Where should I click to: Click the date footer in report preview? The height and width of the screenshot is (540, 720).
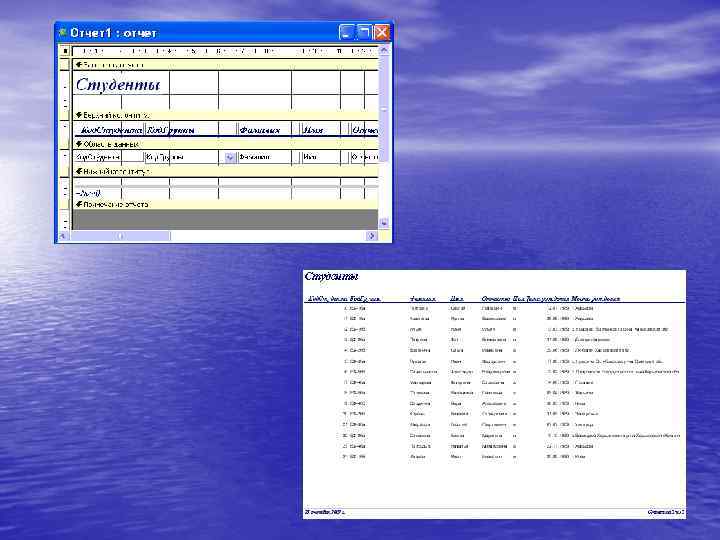pos(325,512)
